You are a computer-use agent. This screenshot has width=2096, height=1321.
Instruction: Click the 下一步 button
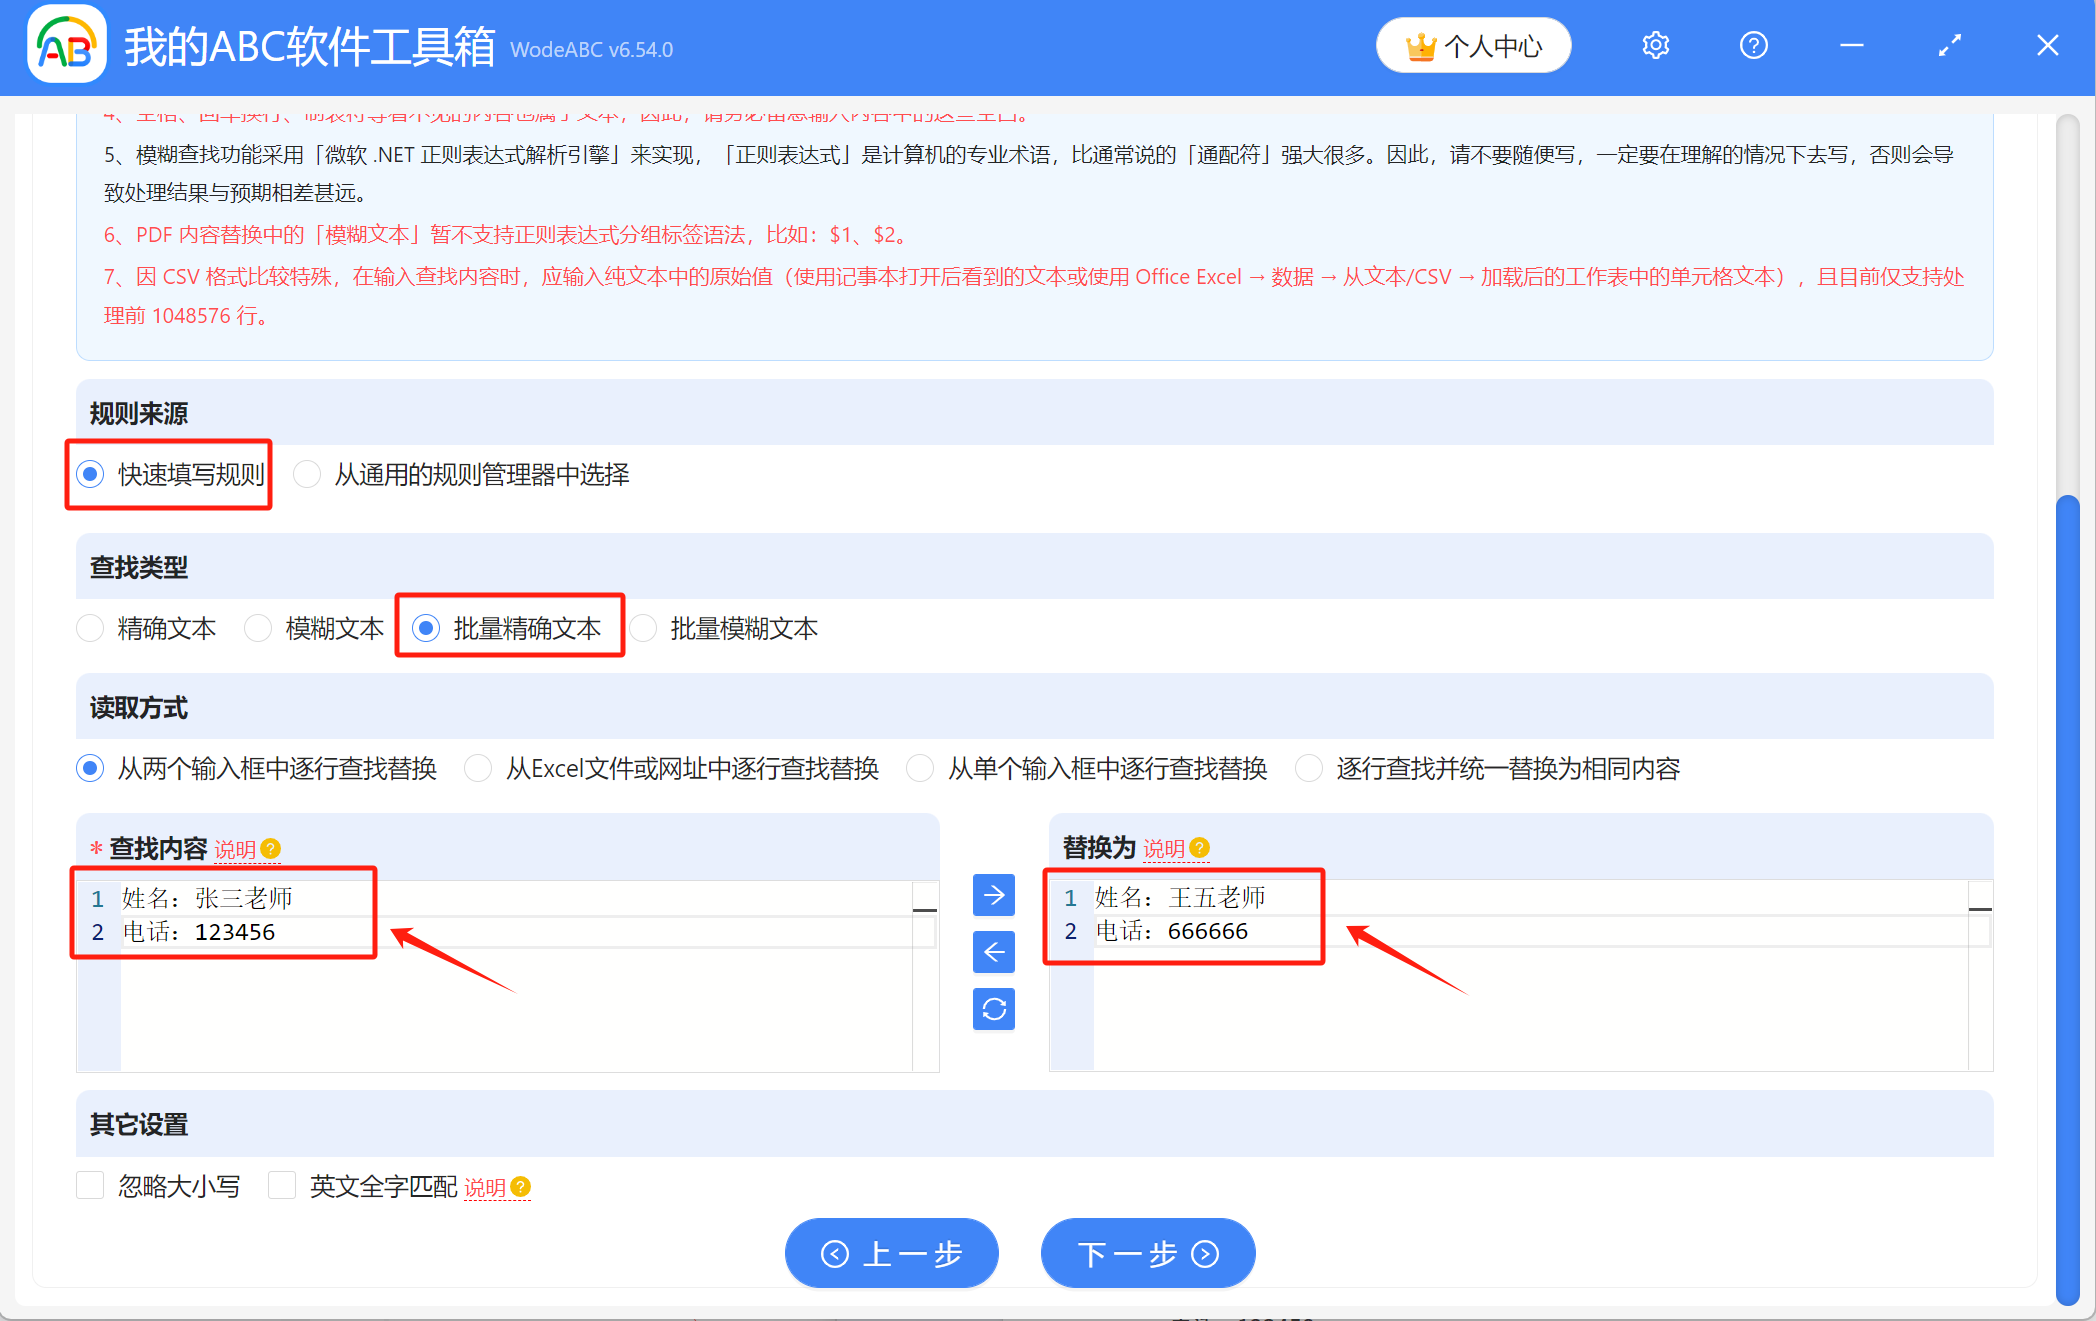pos(1148,1253)
